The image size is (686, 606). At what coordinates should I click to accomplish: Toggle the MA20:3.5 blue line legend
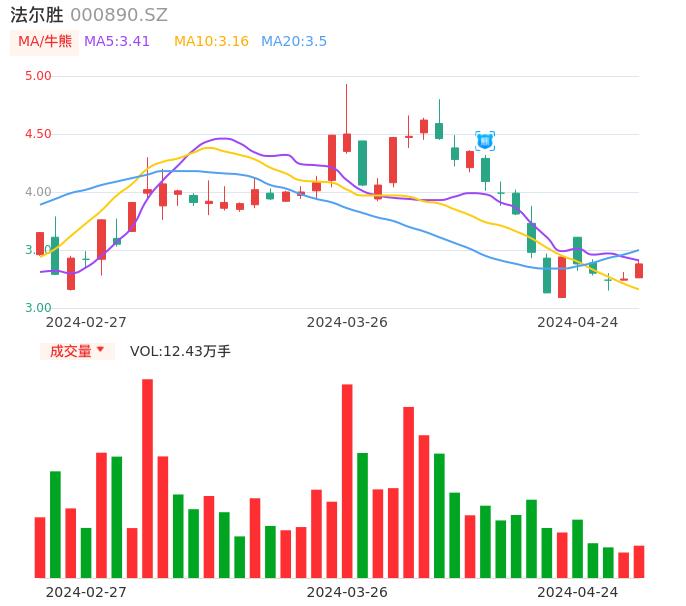[x=294, y=42]
